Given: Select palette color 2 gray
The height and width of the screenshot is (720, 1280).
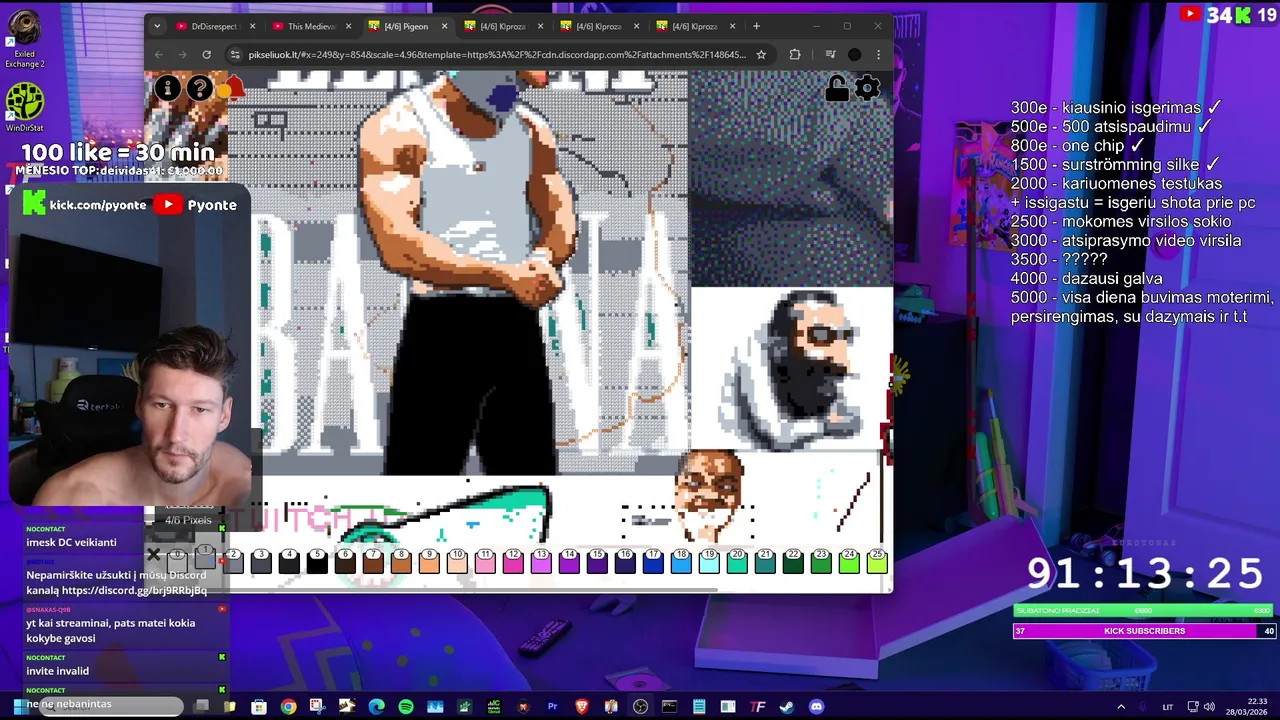Looking at the screenshot, I should (233, 560).
